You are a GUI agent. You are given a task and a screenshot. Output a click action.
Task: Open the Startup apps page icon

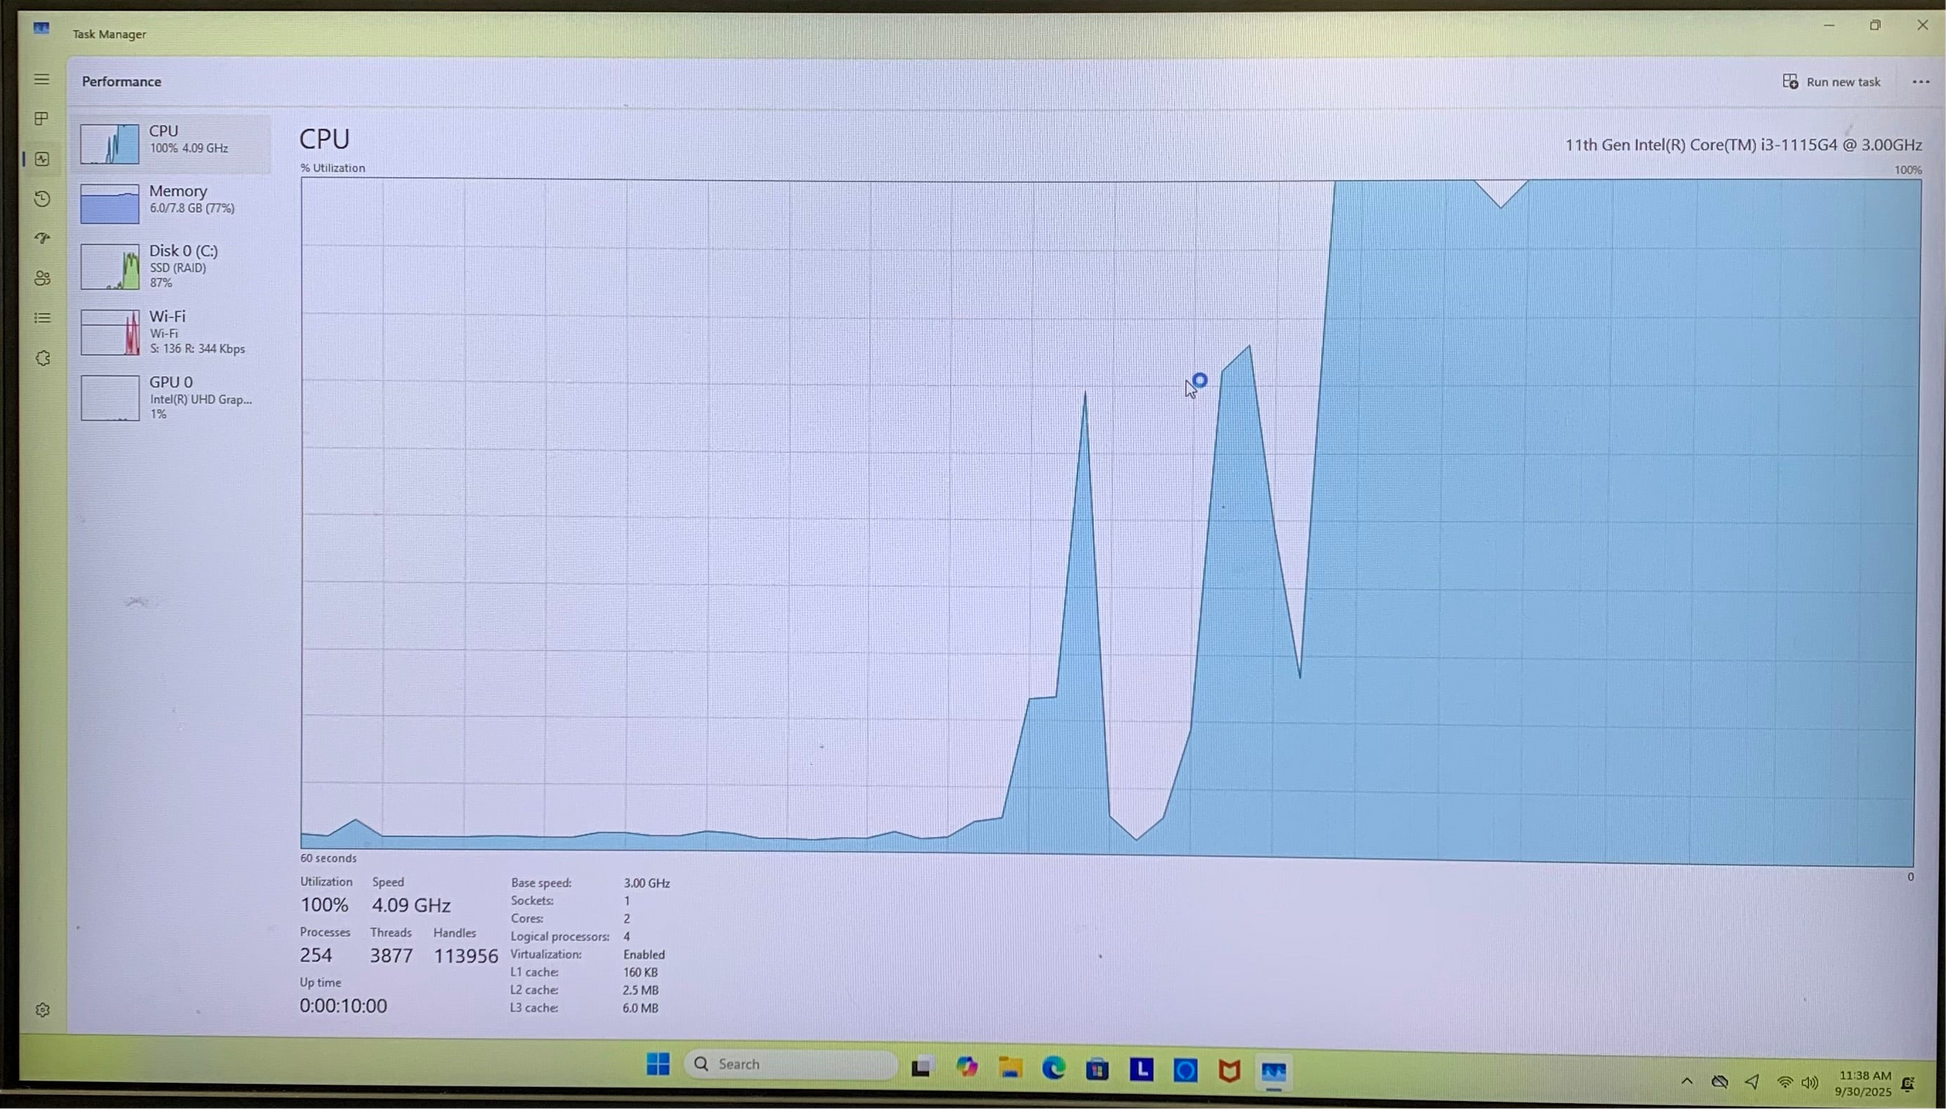point(42,238)
